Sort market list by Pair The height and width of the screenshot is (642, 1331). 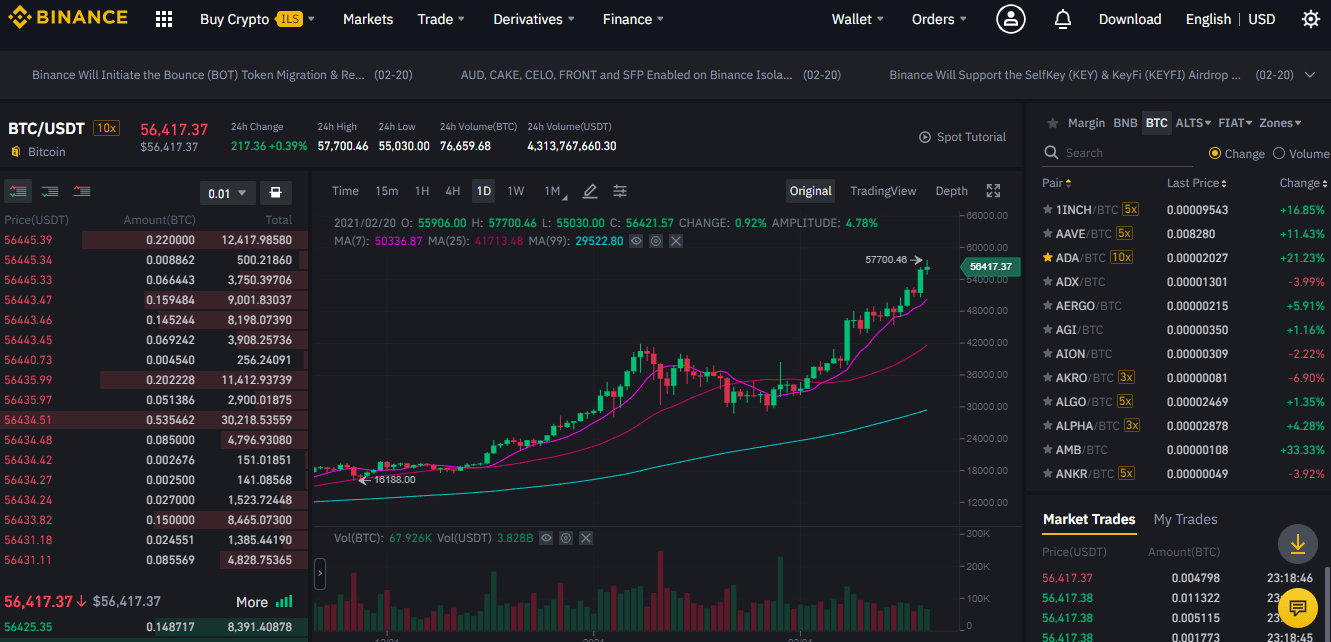(x=1056, y=183)
